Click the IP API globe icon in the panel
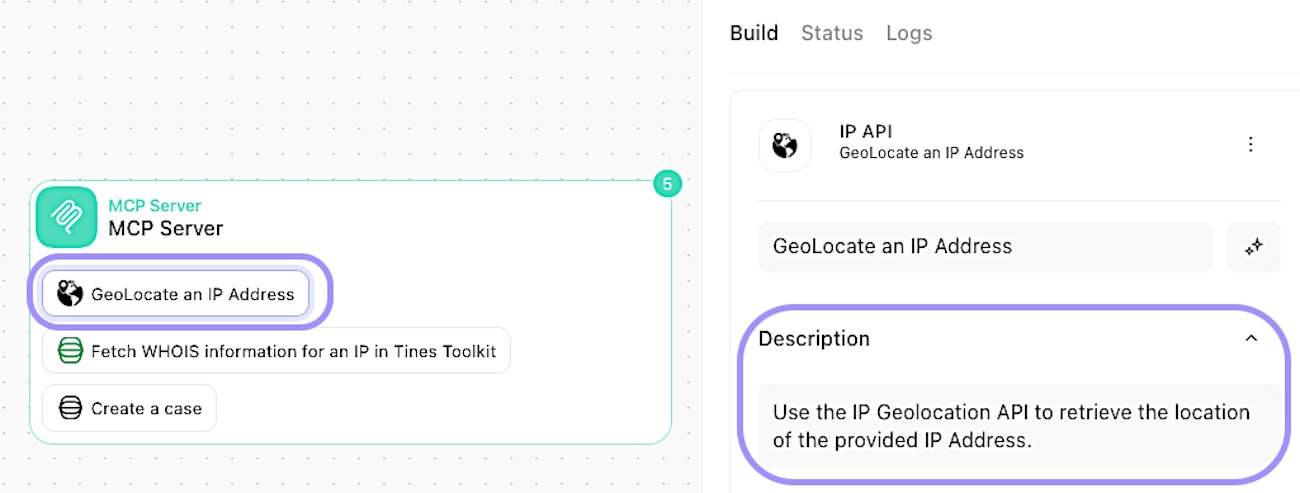The image size is (1300, 493). pyautogui.click(x=785, y=145)
